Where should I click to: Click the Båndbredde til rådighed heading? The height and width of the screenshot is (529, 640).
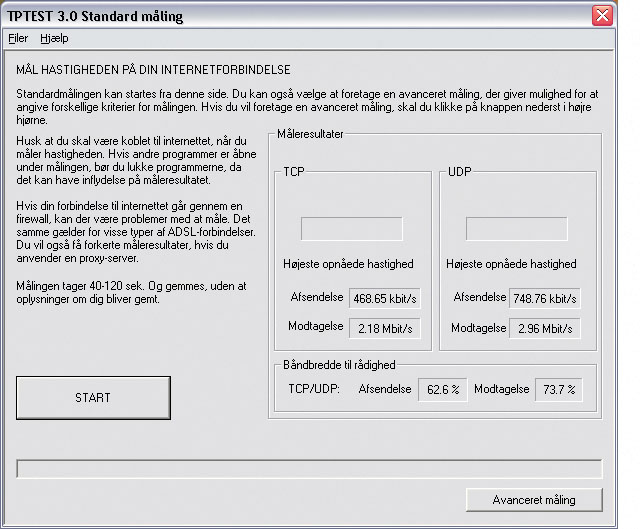339,365
